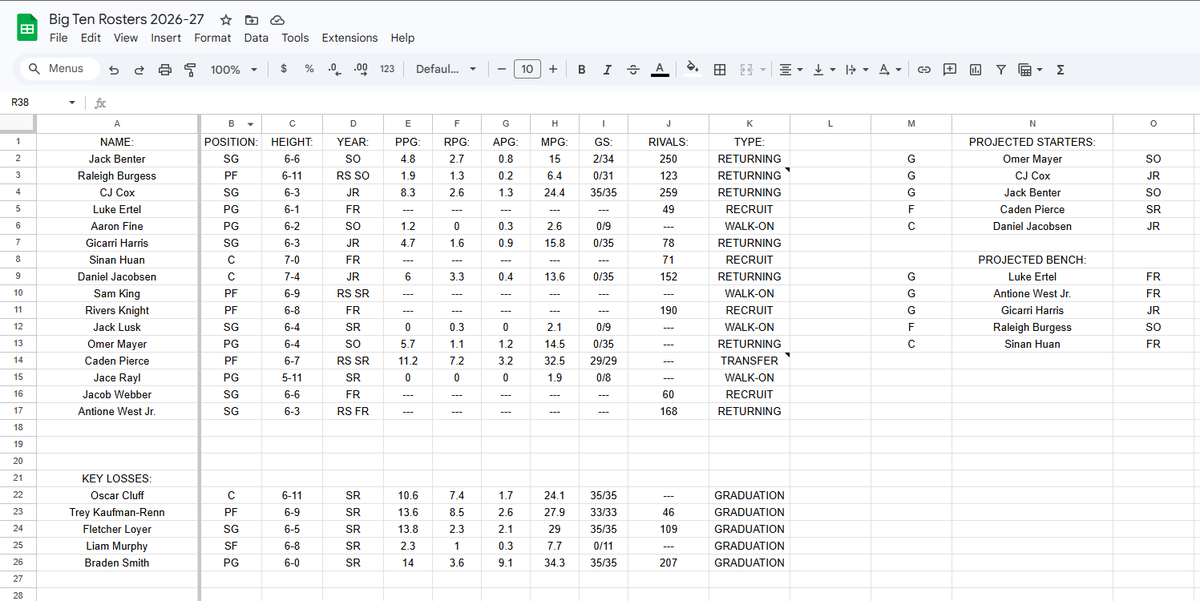Click the Google Sheets home icon

[x=26, y=28]
